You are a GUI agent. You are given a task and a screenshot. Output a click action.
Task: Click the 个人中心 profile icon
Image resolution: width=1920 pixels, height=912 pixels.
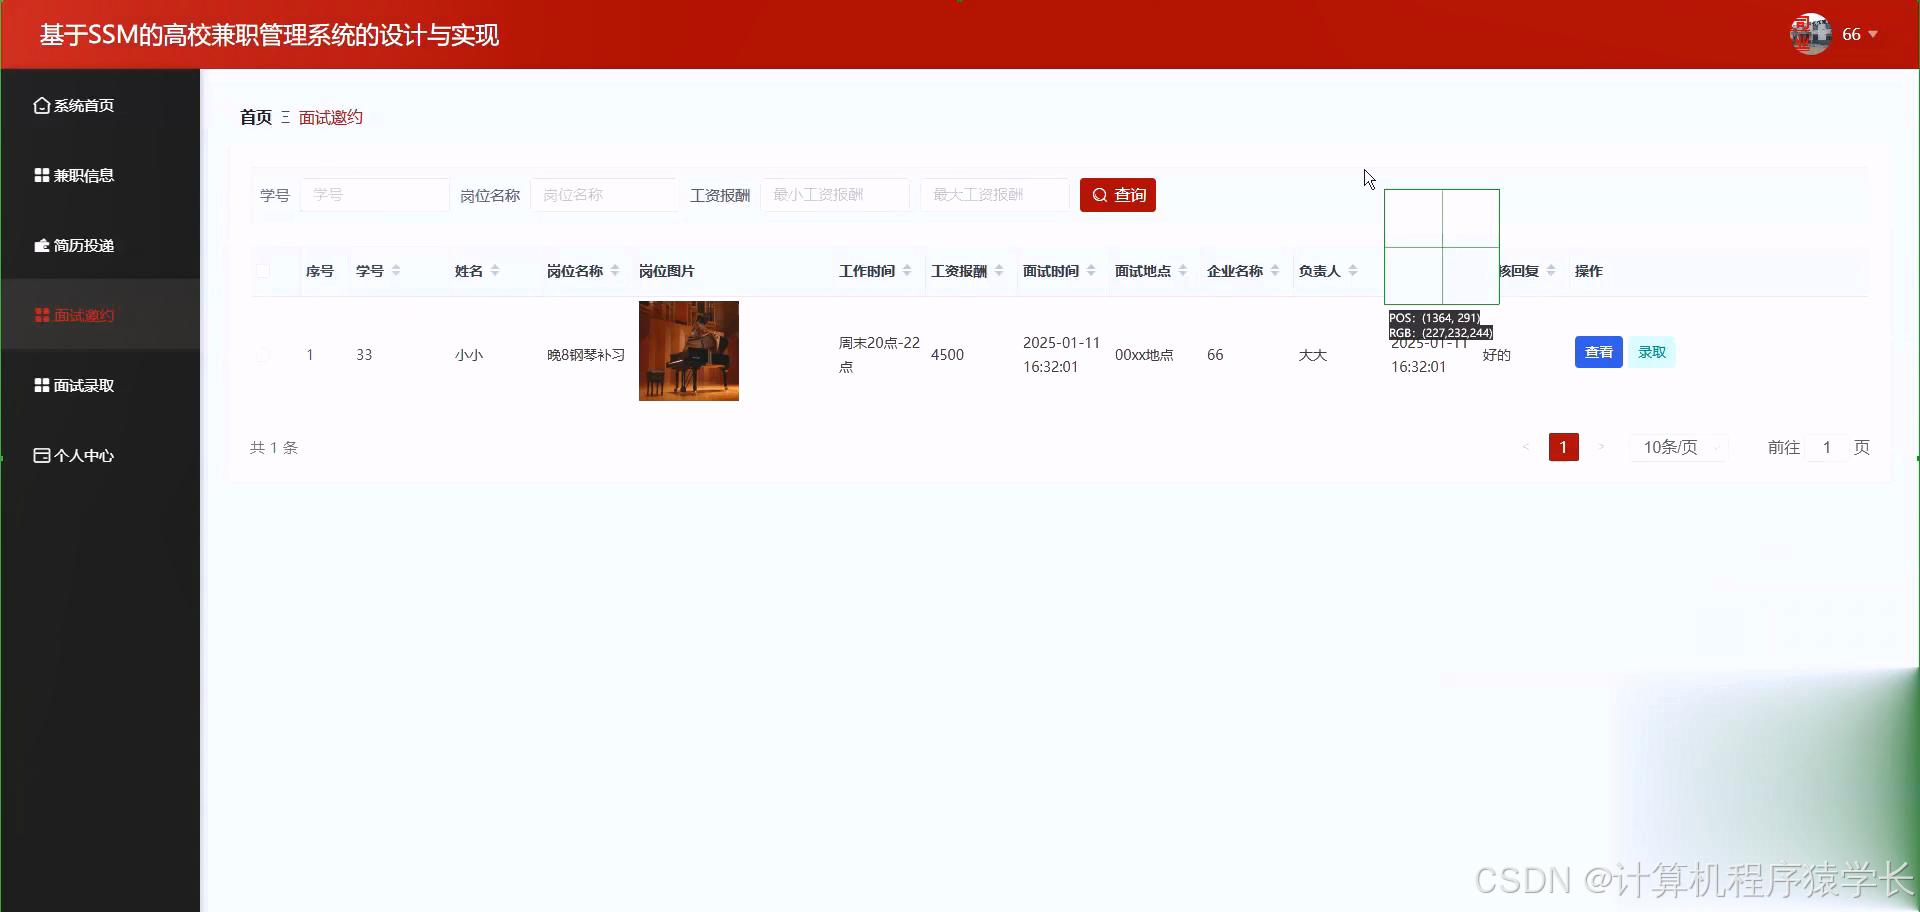click(x=40, y=455)
